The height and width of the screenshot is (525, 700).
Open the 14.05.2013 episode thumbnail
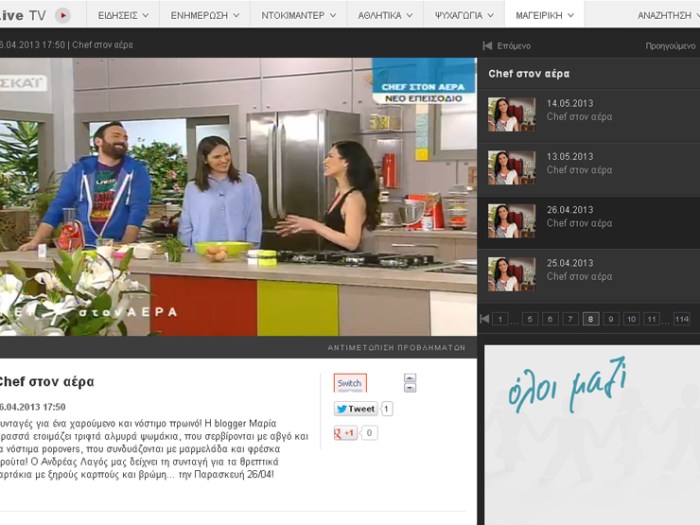point(511,114)
